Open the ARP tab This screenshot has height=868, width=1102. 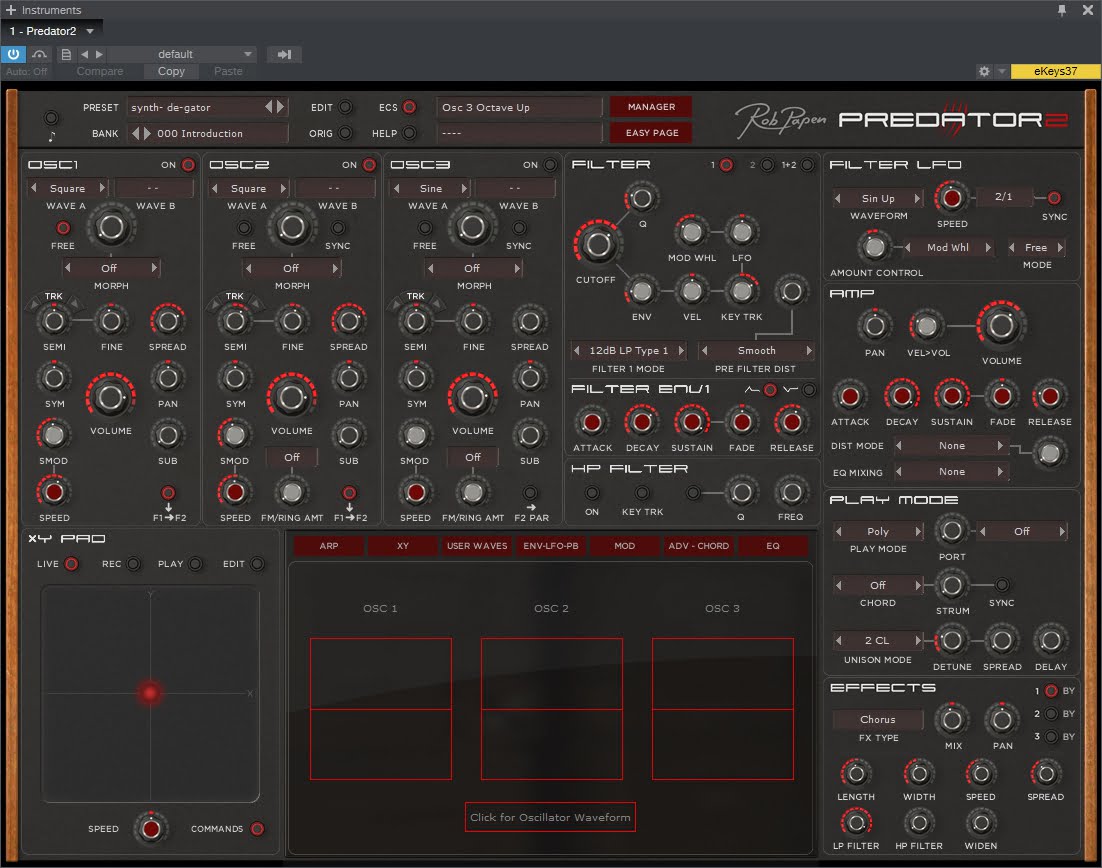pos(329,545)
